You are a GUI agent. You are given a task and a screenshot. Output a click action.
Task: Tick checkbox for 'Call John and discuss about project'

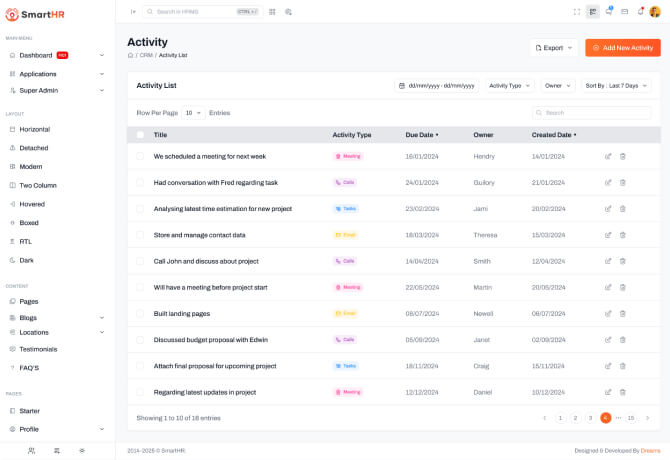[140, 261]
